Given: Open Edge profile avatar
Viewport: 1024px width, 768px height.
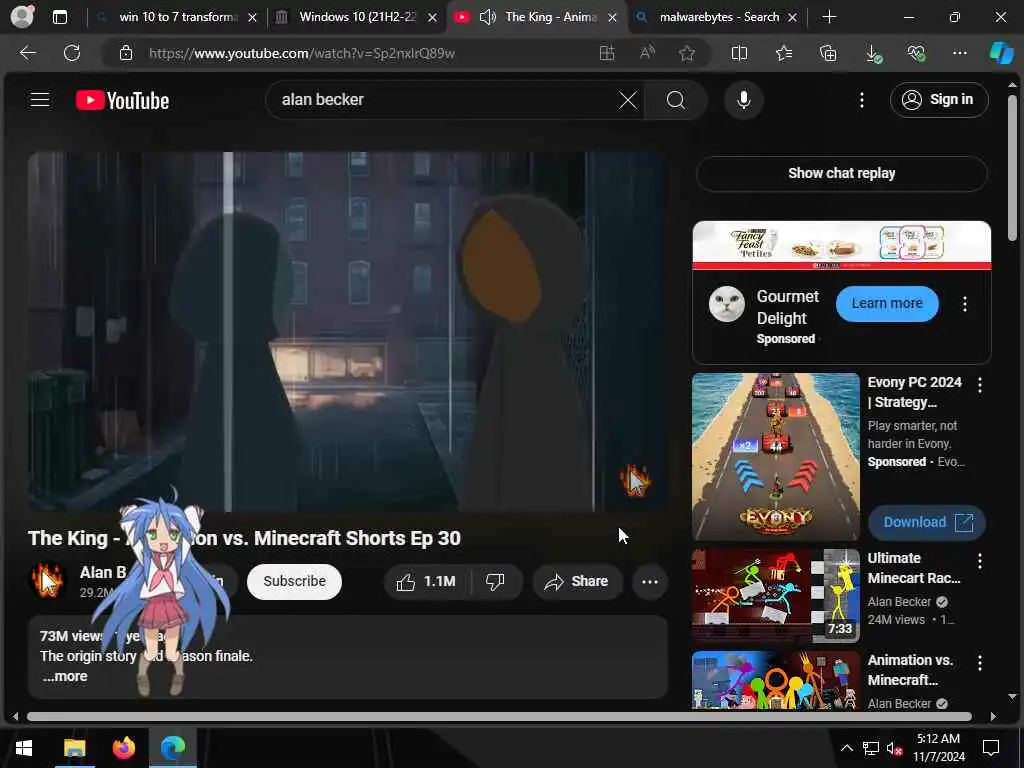Looking at the screenshot, I should 22,16.
